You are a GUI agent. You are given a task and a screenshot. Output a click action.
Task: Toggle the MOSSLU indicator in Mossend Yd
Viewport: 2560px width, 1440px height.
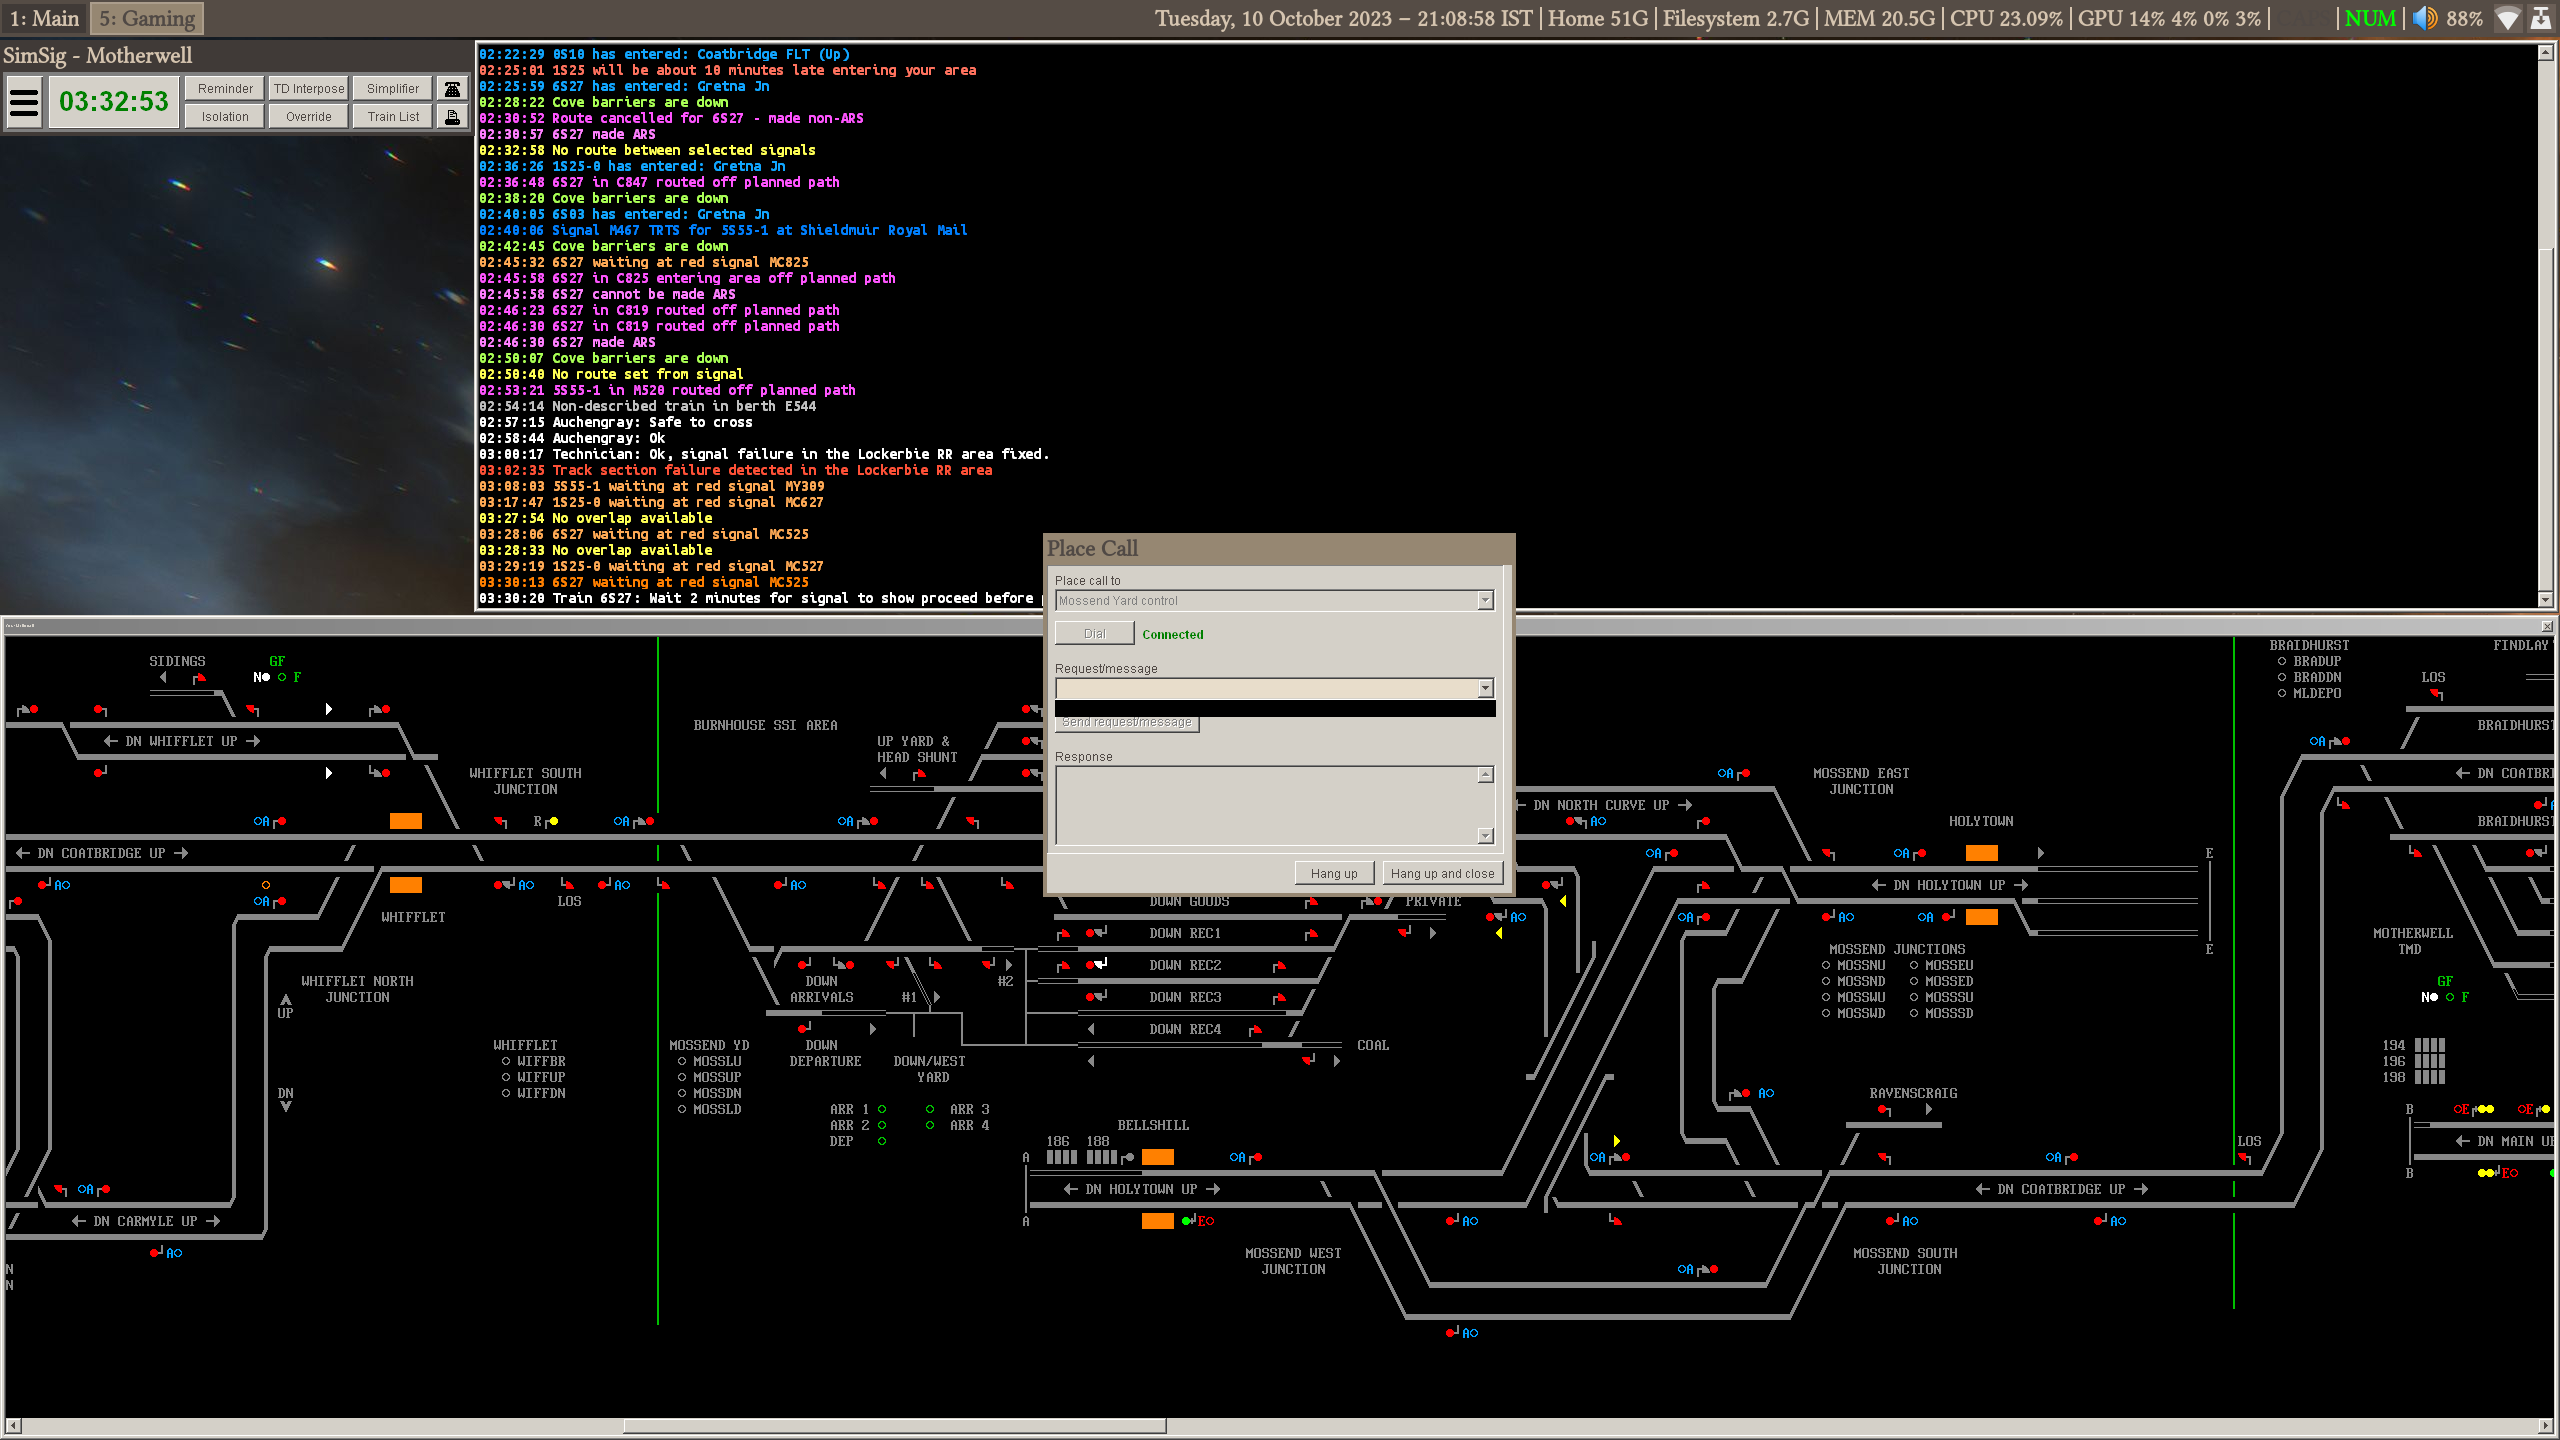[x=682, y=1061]
